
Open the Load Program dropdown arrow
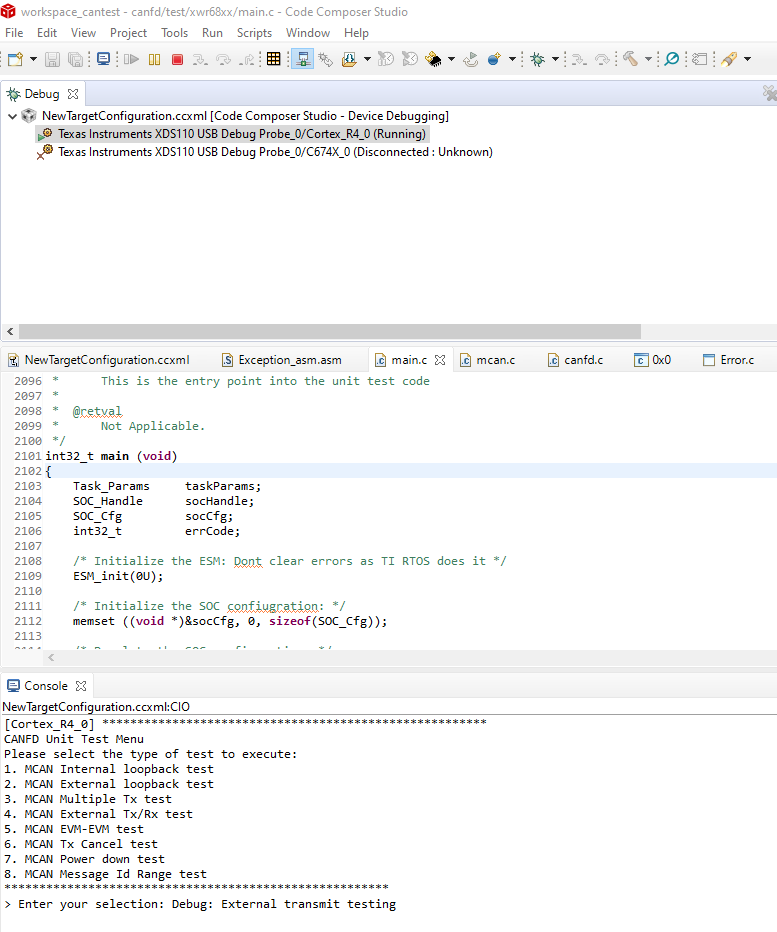click(x=367, y=59)
